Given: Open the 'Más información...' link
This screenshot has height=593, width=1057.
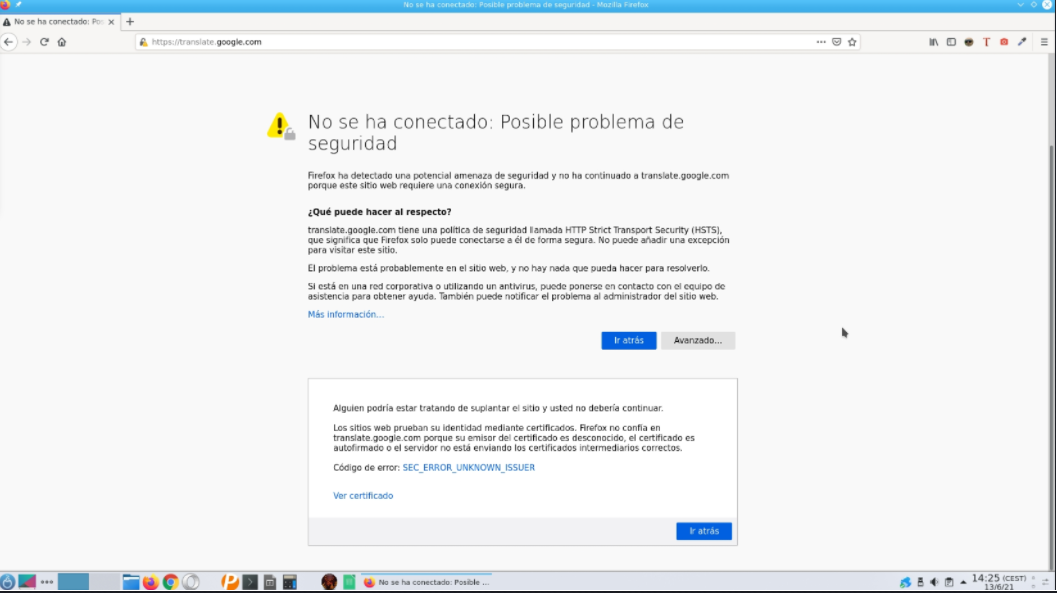Looking at the screenshot, I should click(x=346, y=314).
